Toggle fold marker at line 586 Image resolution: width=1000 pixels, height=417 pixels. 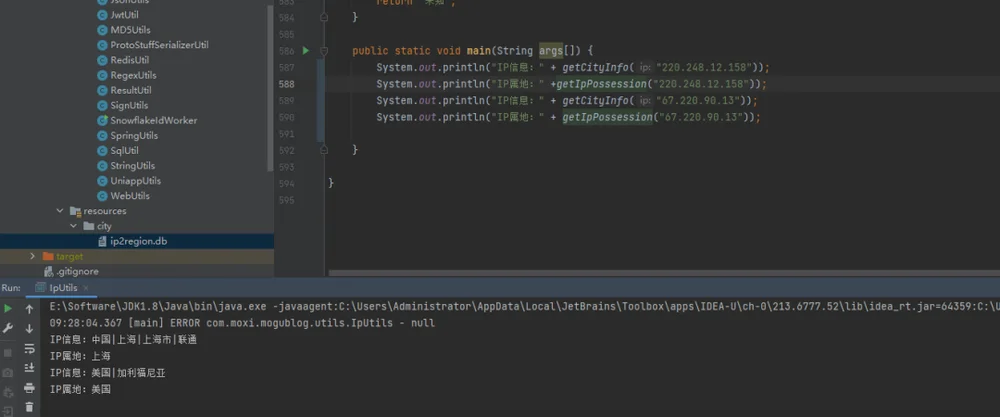(x=323, y=50)
